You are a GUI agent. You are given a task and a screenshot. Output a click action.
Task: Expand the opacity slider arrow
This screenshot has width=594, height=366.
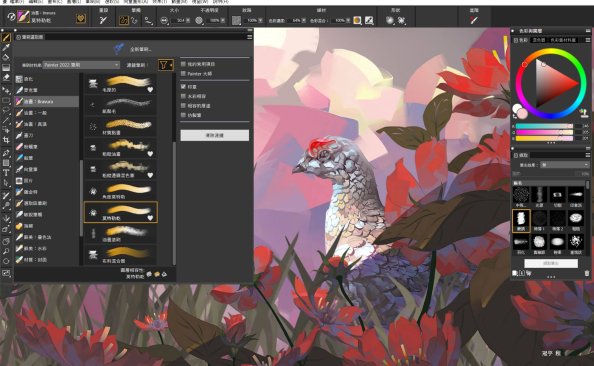223,20
